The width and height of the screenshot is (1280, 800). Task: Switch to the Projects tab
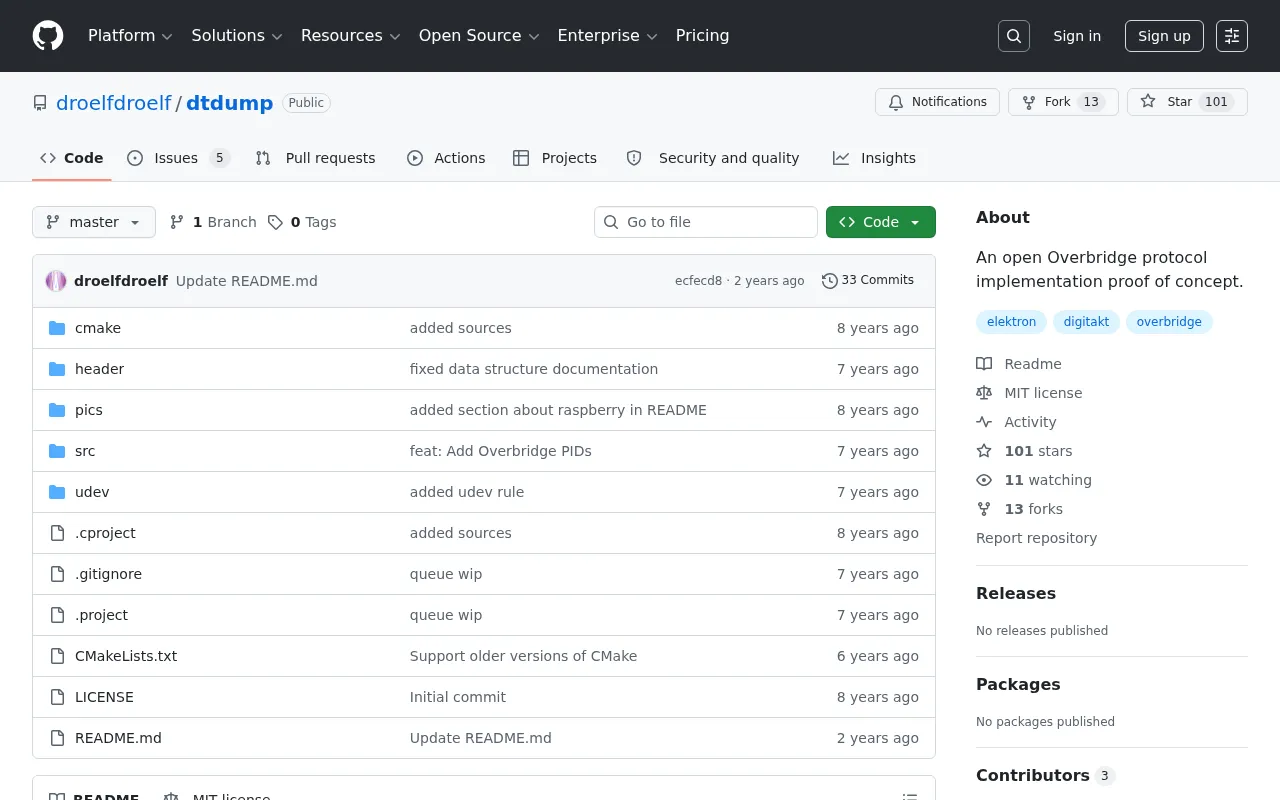(555, 158)
